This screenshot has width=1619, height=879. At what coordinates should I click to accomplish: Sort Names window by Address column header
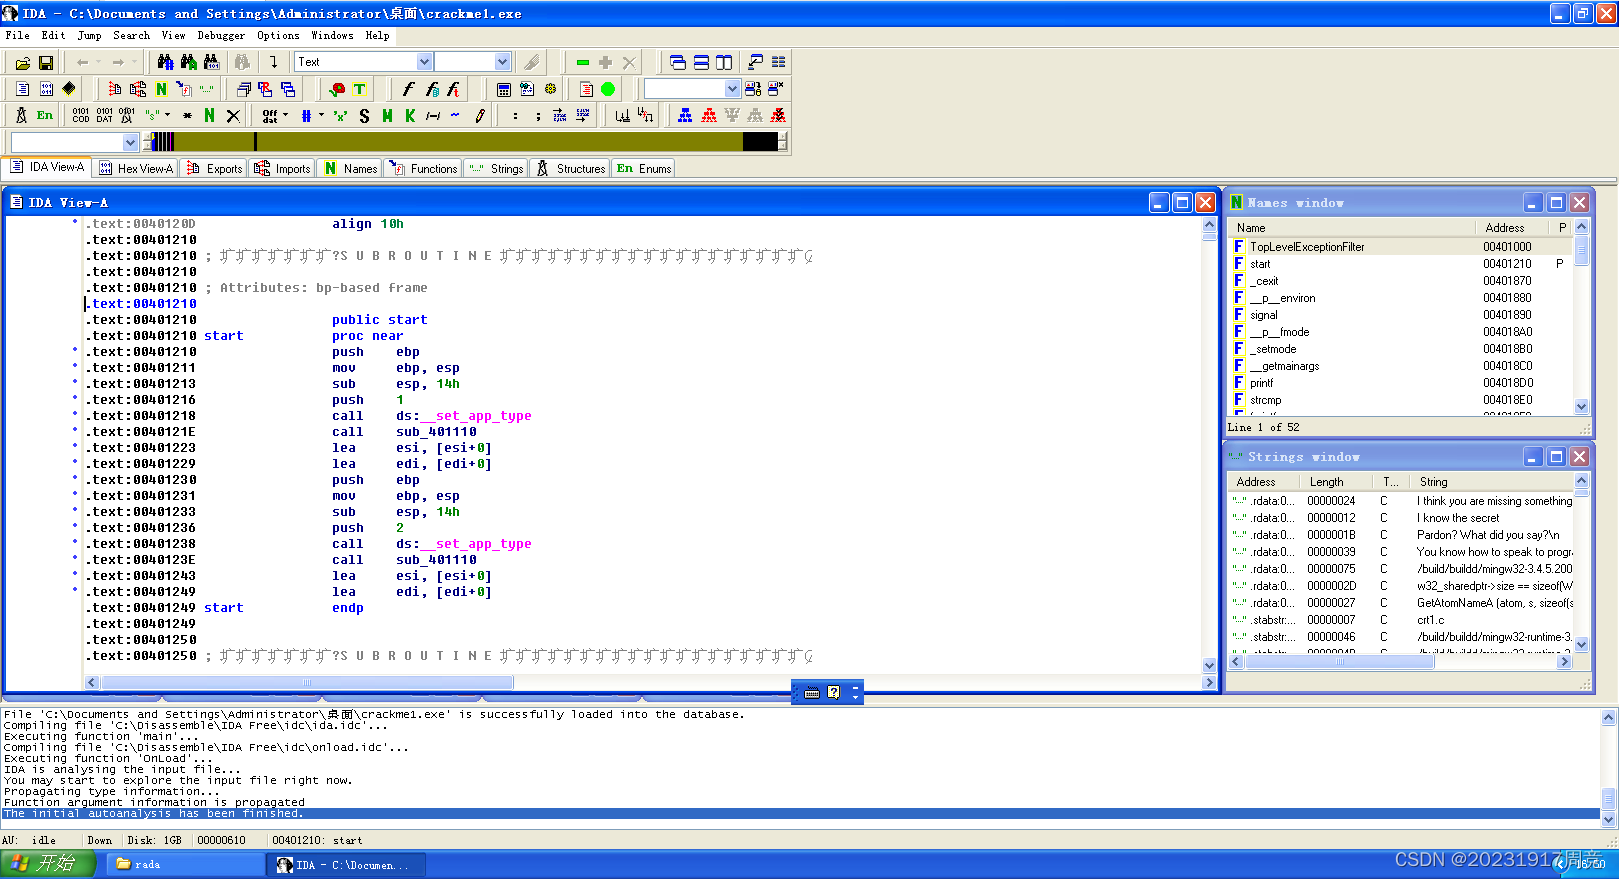tap(1512, 228)
